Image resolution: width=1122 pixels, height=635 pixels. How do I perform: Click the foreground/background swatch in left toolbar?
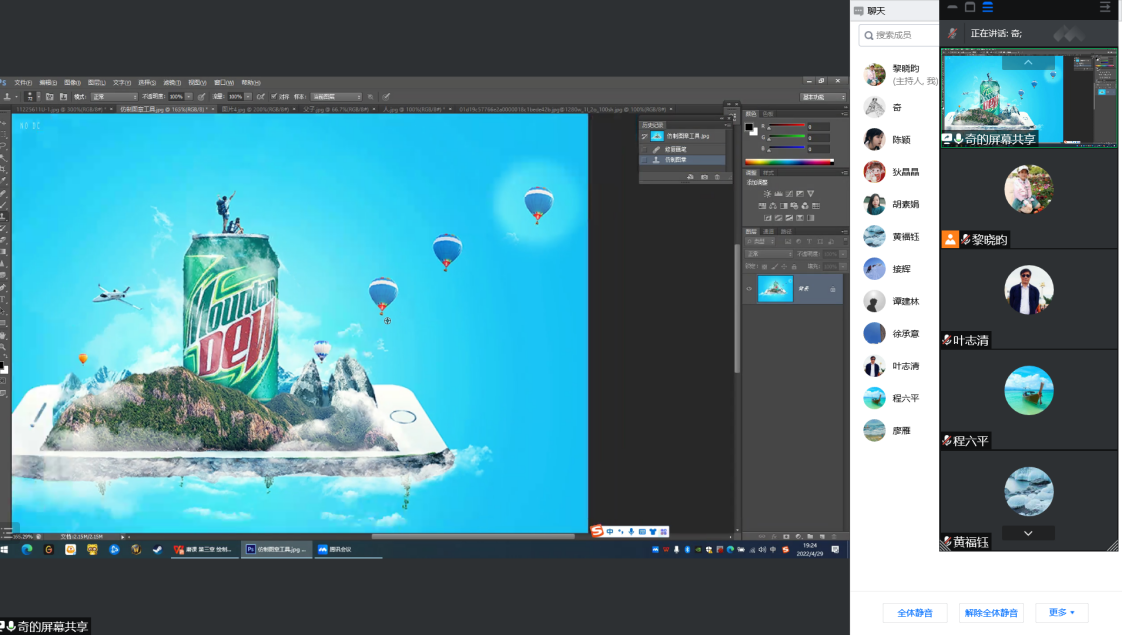(4, 368)
